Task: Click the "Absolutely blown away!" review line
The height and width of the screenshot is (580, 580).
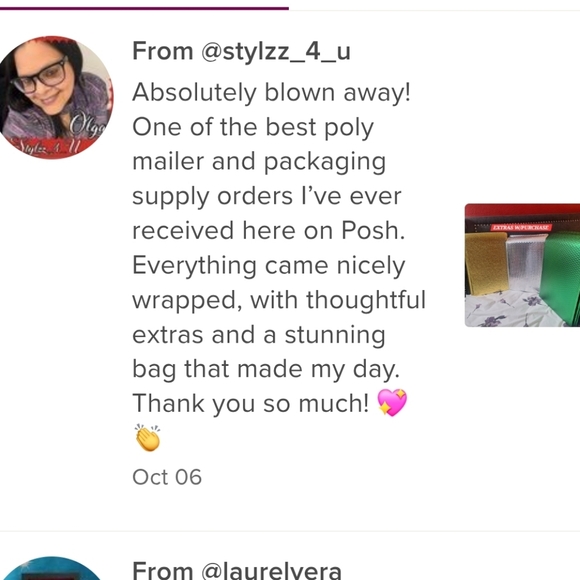Action: pyautogui.click(x=272, y=92)
